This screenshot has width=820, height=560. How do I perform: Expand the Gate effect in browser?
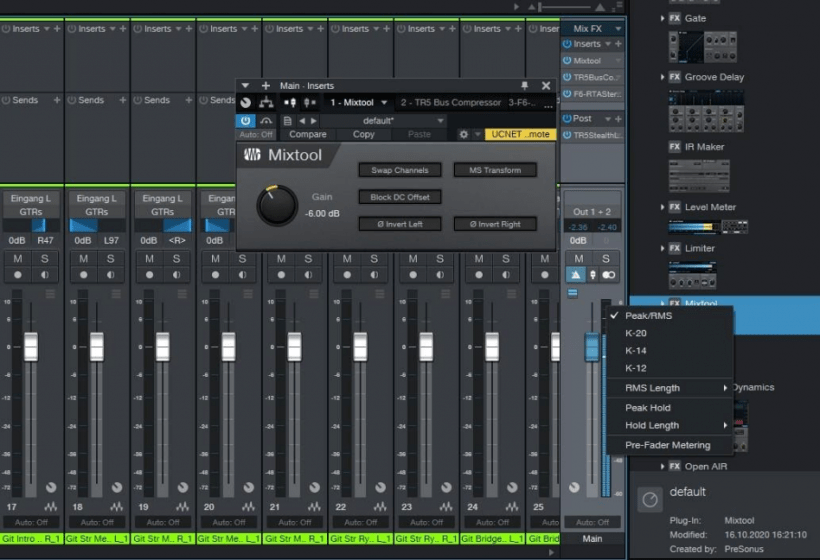663,18
